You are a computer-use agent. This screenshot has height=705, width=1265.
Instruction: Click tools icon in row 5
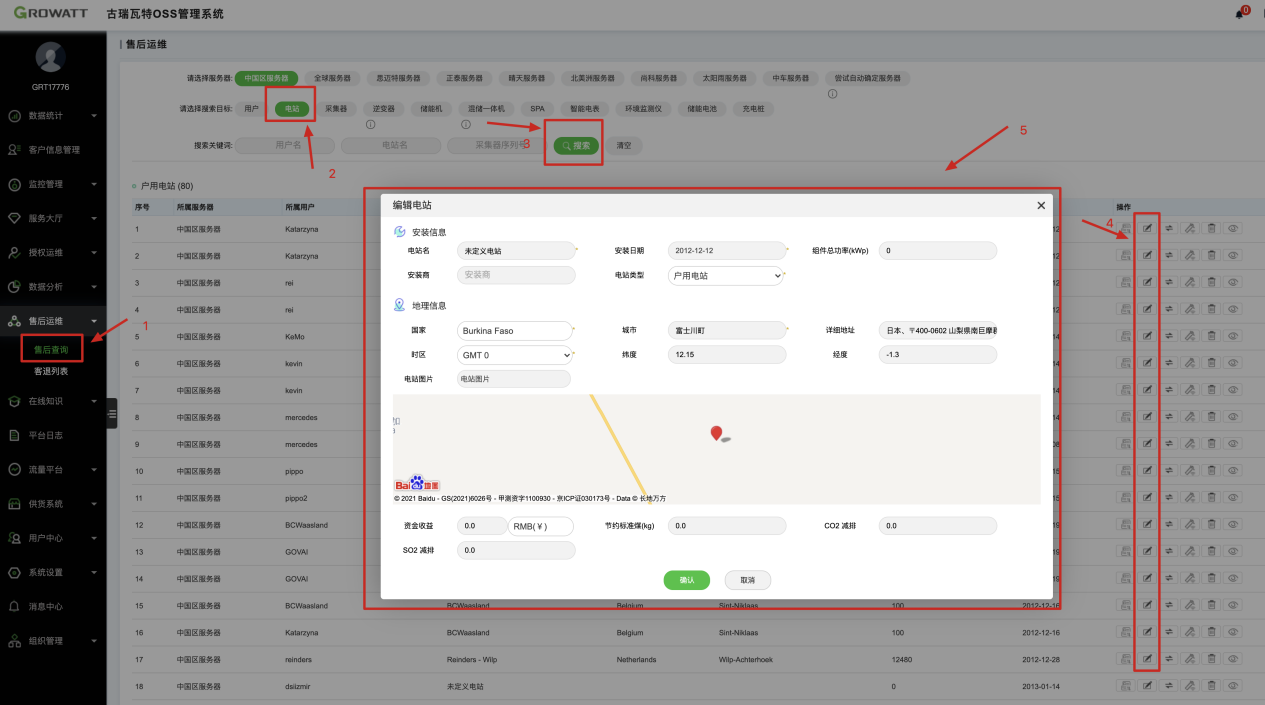1190,337
